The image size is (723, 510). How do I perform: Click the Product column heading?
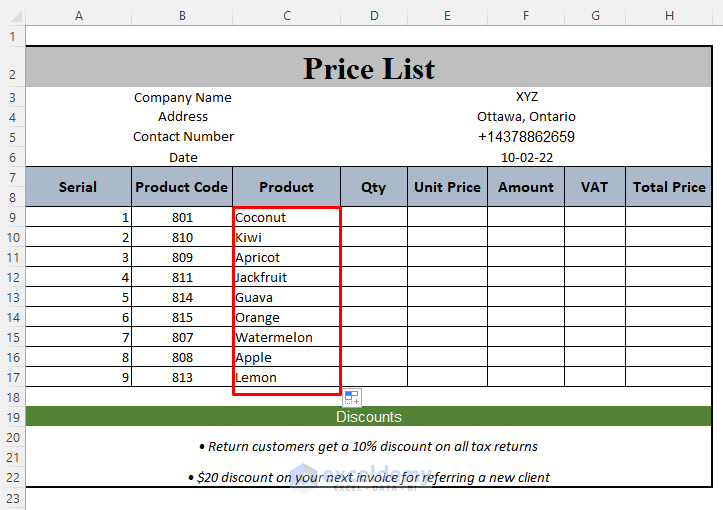pos(286,187)
